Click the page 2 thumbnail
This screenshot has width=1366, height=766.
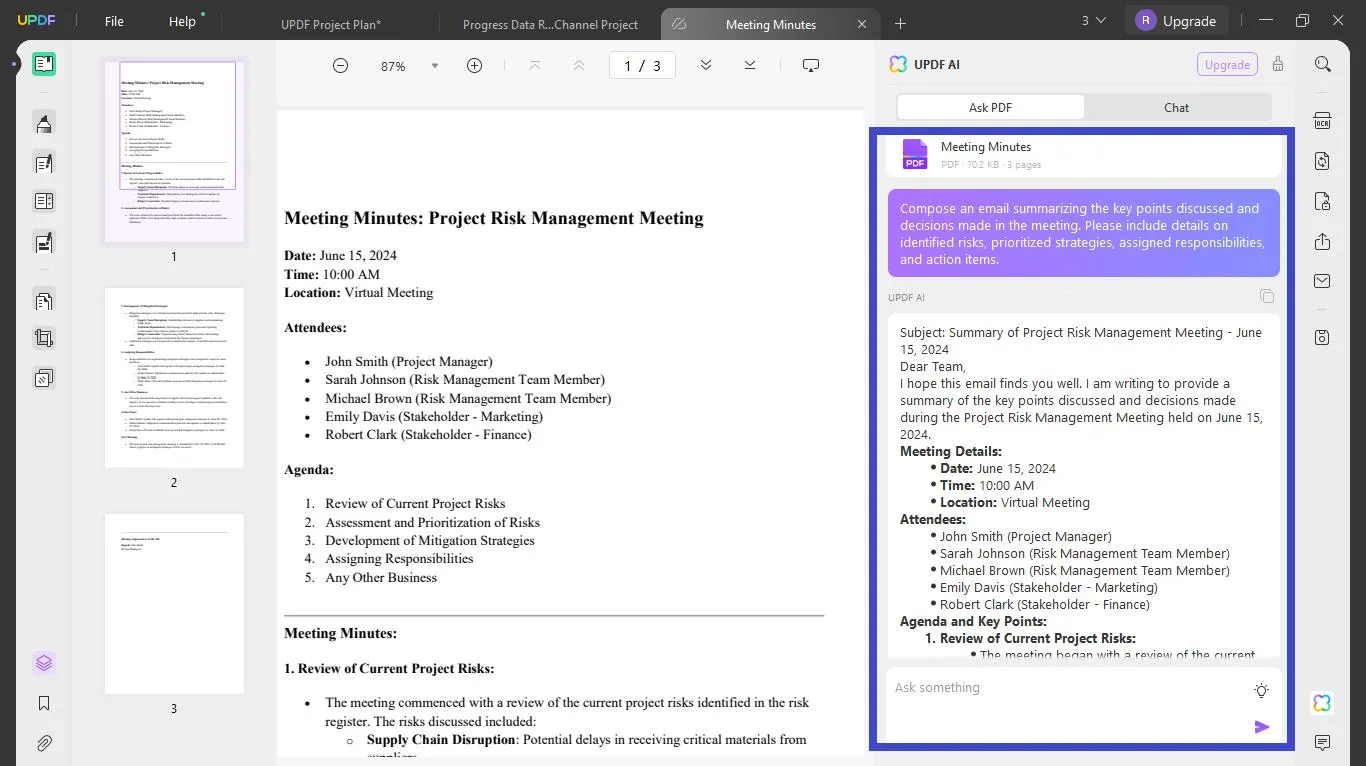tap(174, 377)
